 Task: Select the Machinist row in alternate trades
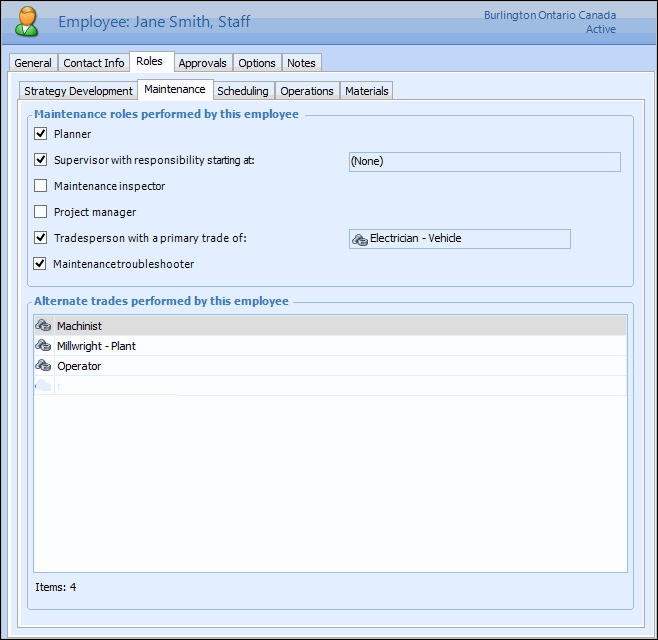point(330,326)
